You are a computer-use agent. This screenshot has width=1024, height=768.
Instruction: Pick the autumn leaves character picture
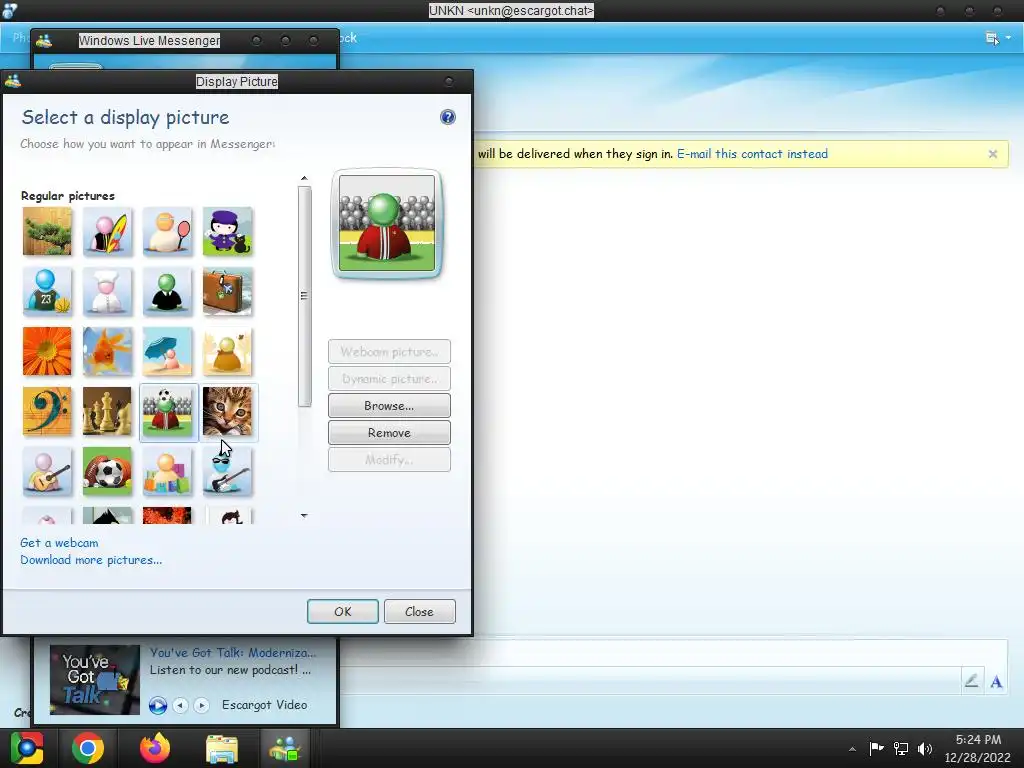point(227,351)
